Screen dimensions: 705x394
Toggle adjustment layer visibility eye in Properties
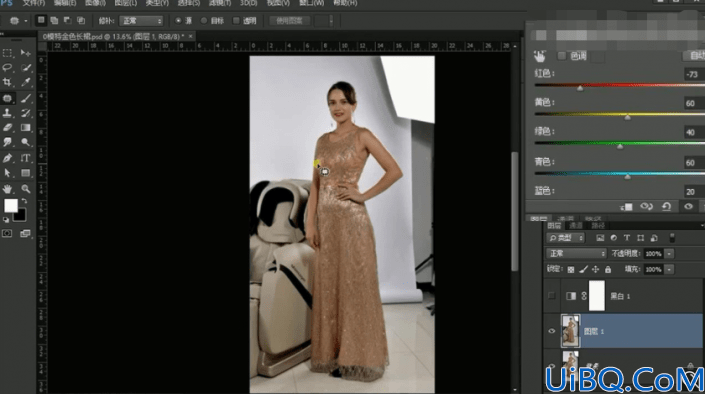point(688,206)
